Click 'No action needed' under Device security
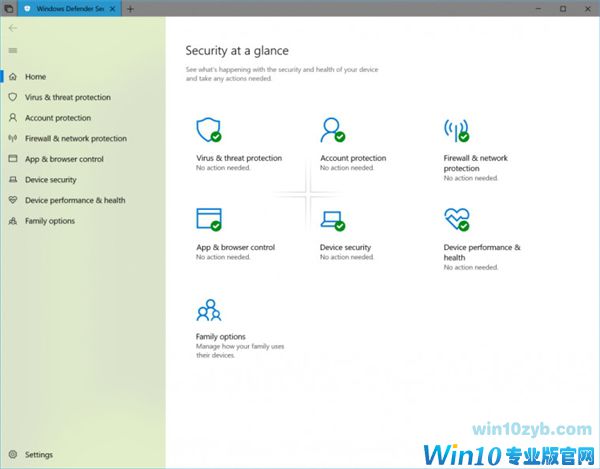600x469 pixels. coord(347,257)
